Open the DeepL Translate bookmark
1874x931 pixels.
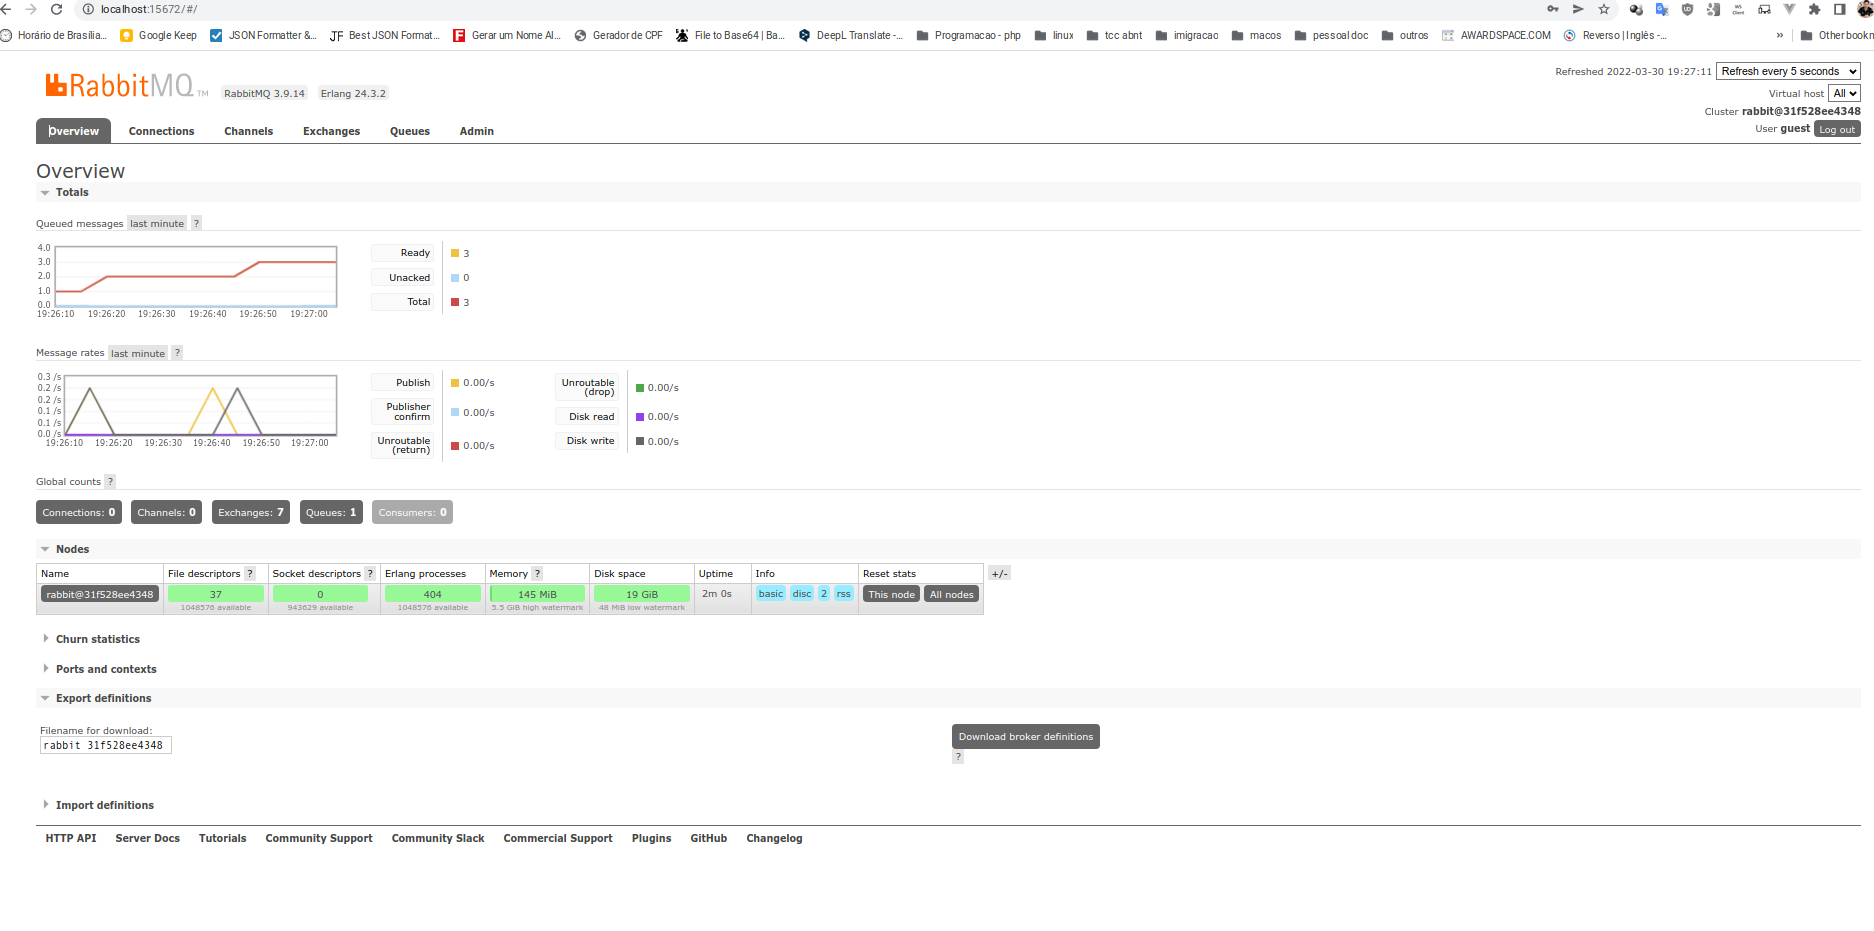point(850,35)
